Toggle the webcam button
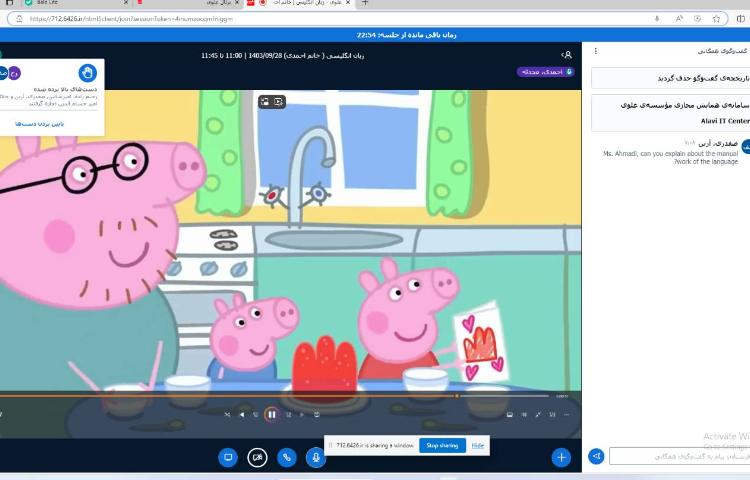Viewport: 750px width, 480px height. (x=258, y=457)
